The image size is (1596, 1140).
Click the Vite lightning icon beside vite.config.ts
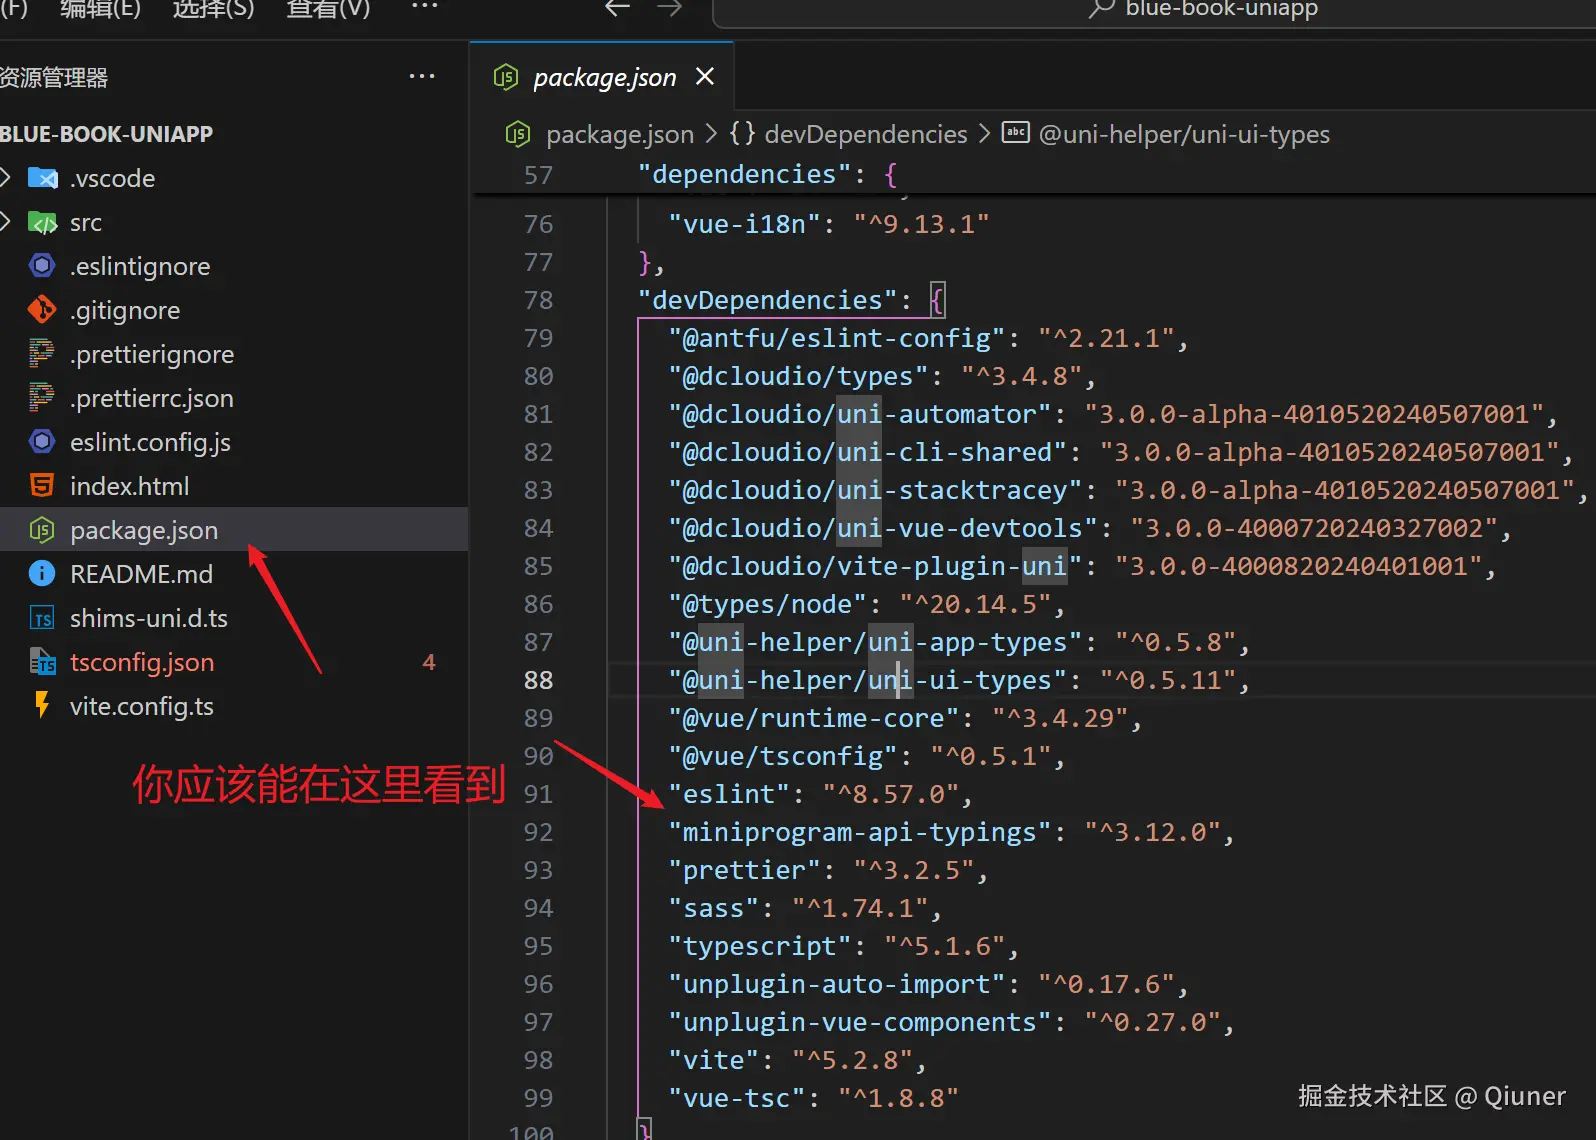tap(42, 705)
